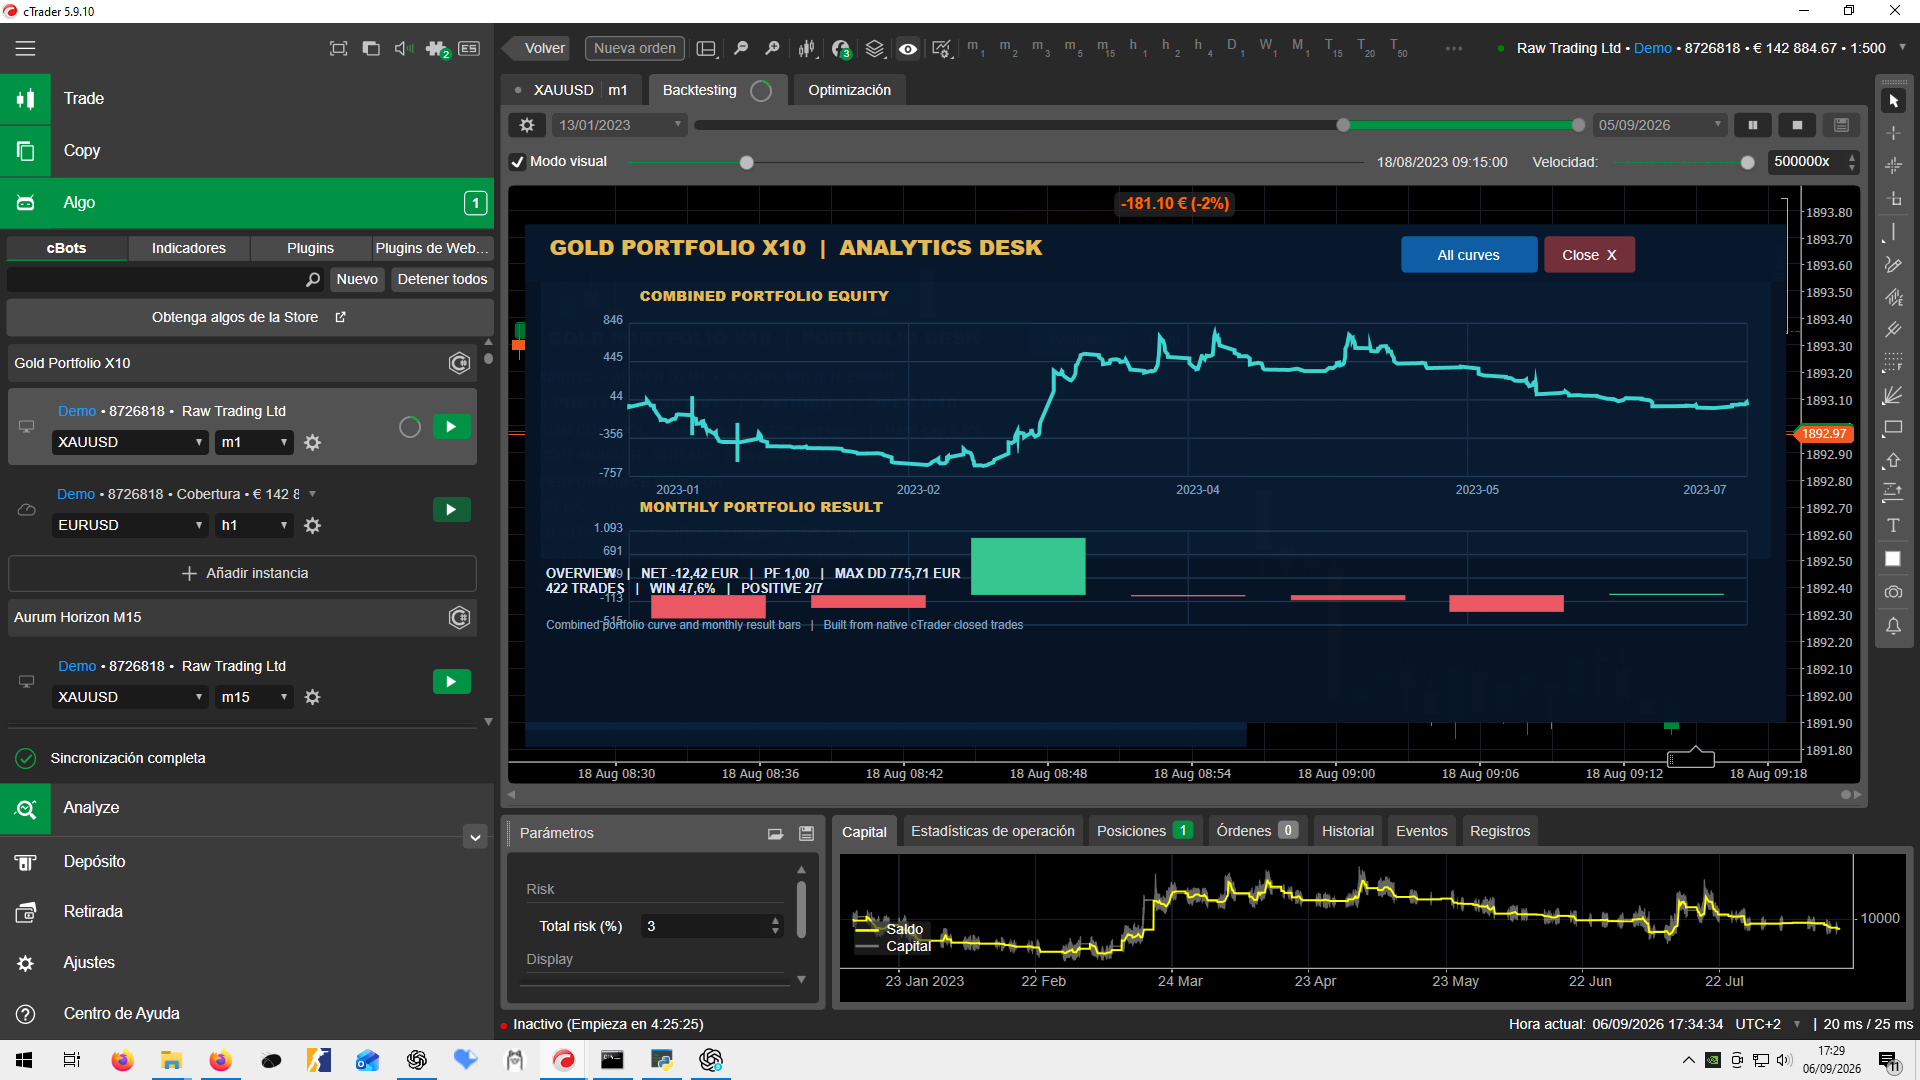Select the W1 timeframe toolbar button
This screenshot has width=1920, height=1080.
pyautogui.click(x=1268, y=48)
